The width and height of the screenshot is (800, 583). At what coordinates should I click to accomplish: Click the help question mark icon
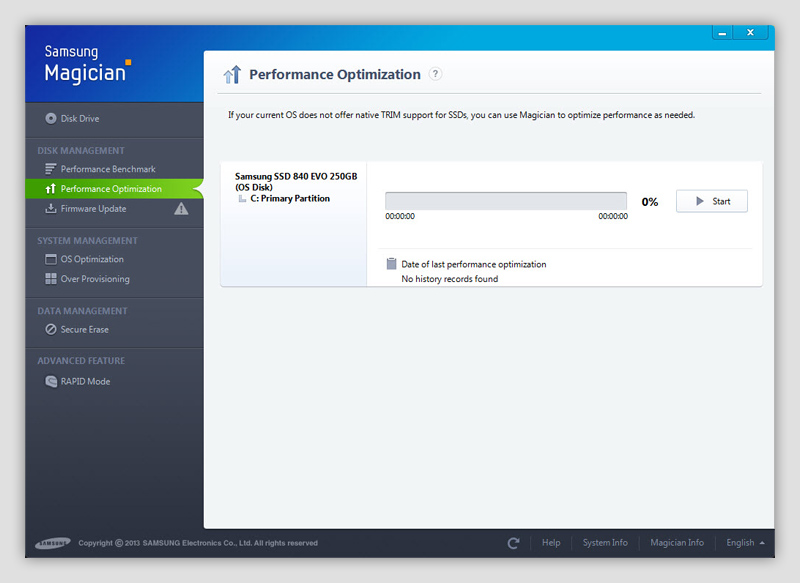[x=435, y=74]
